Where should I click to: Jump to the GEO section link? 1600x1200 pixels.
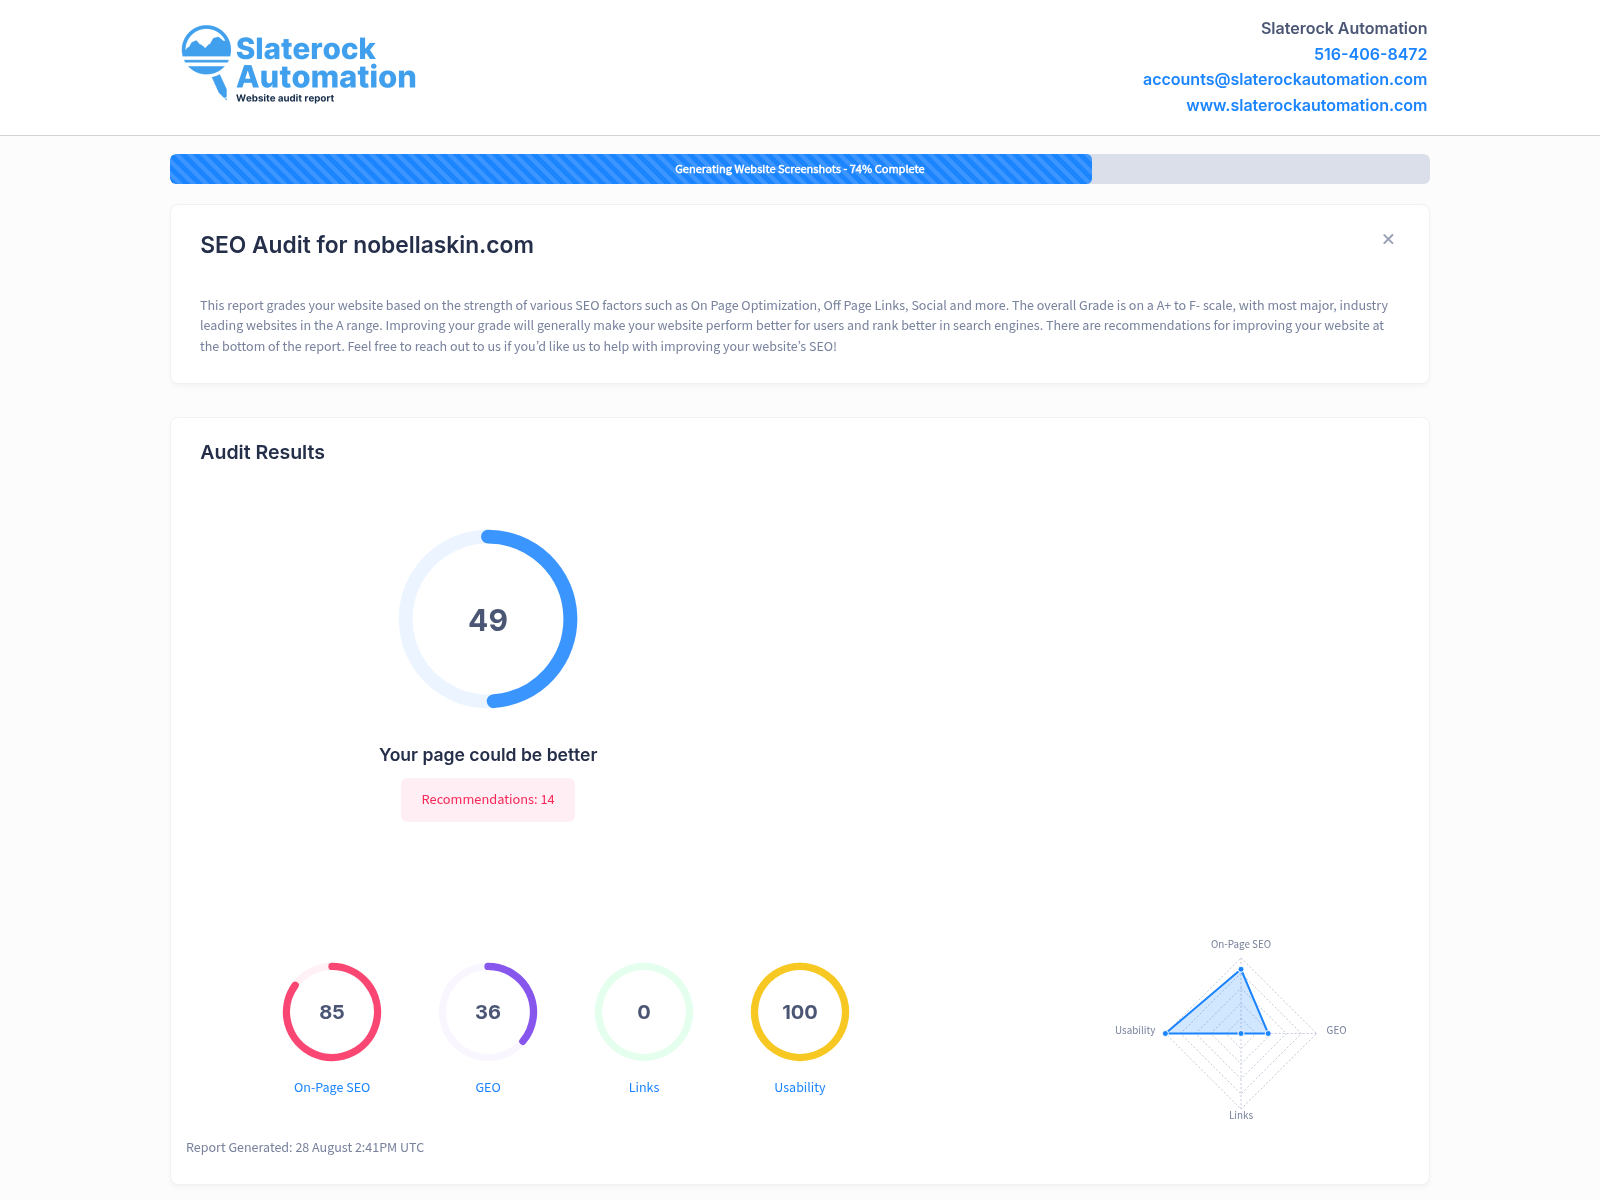coord(488,1087)
